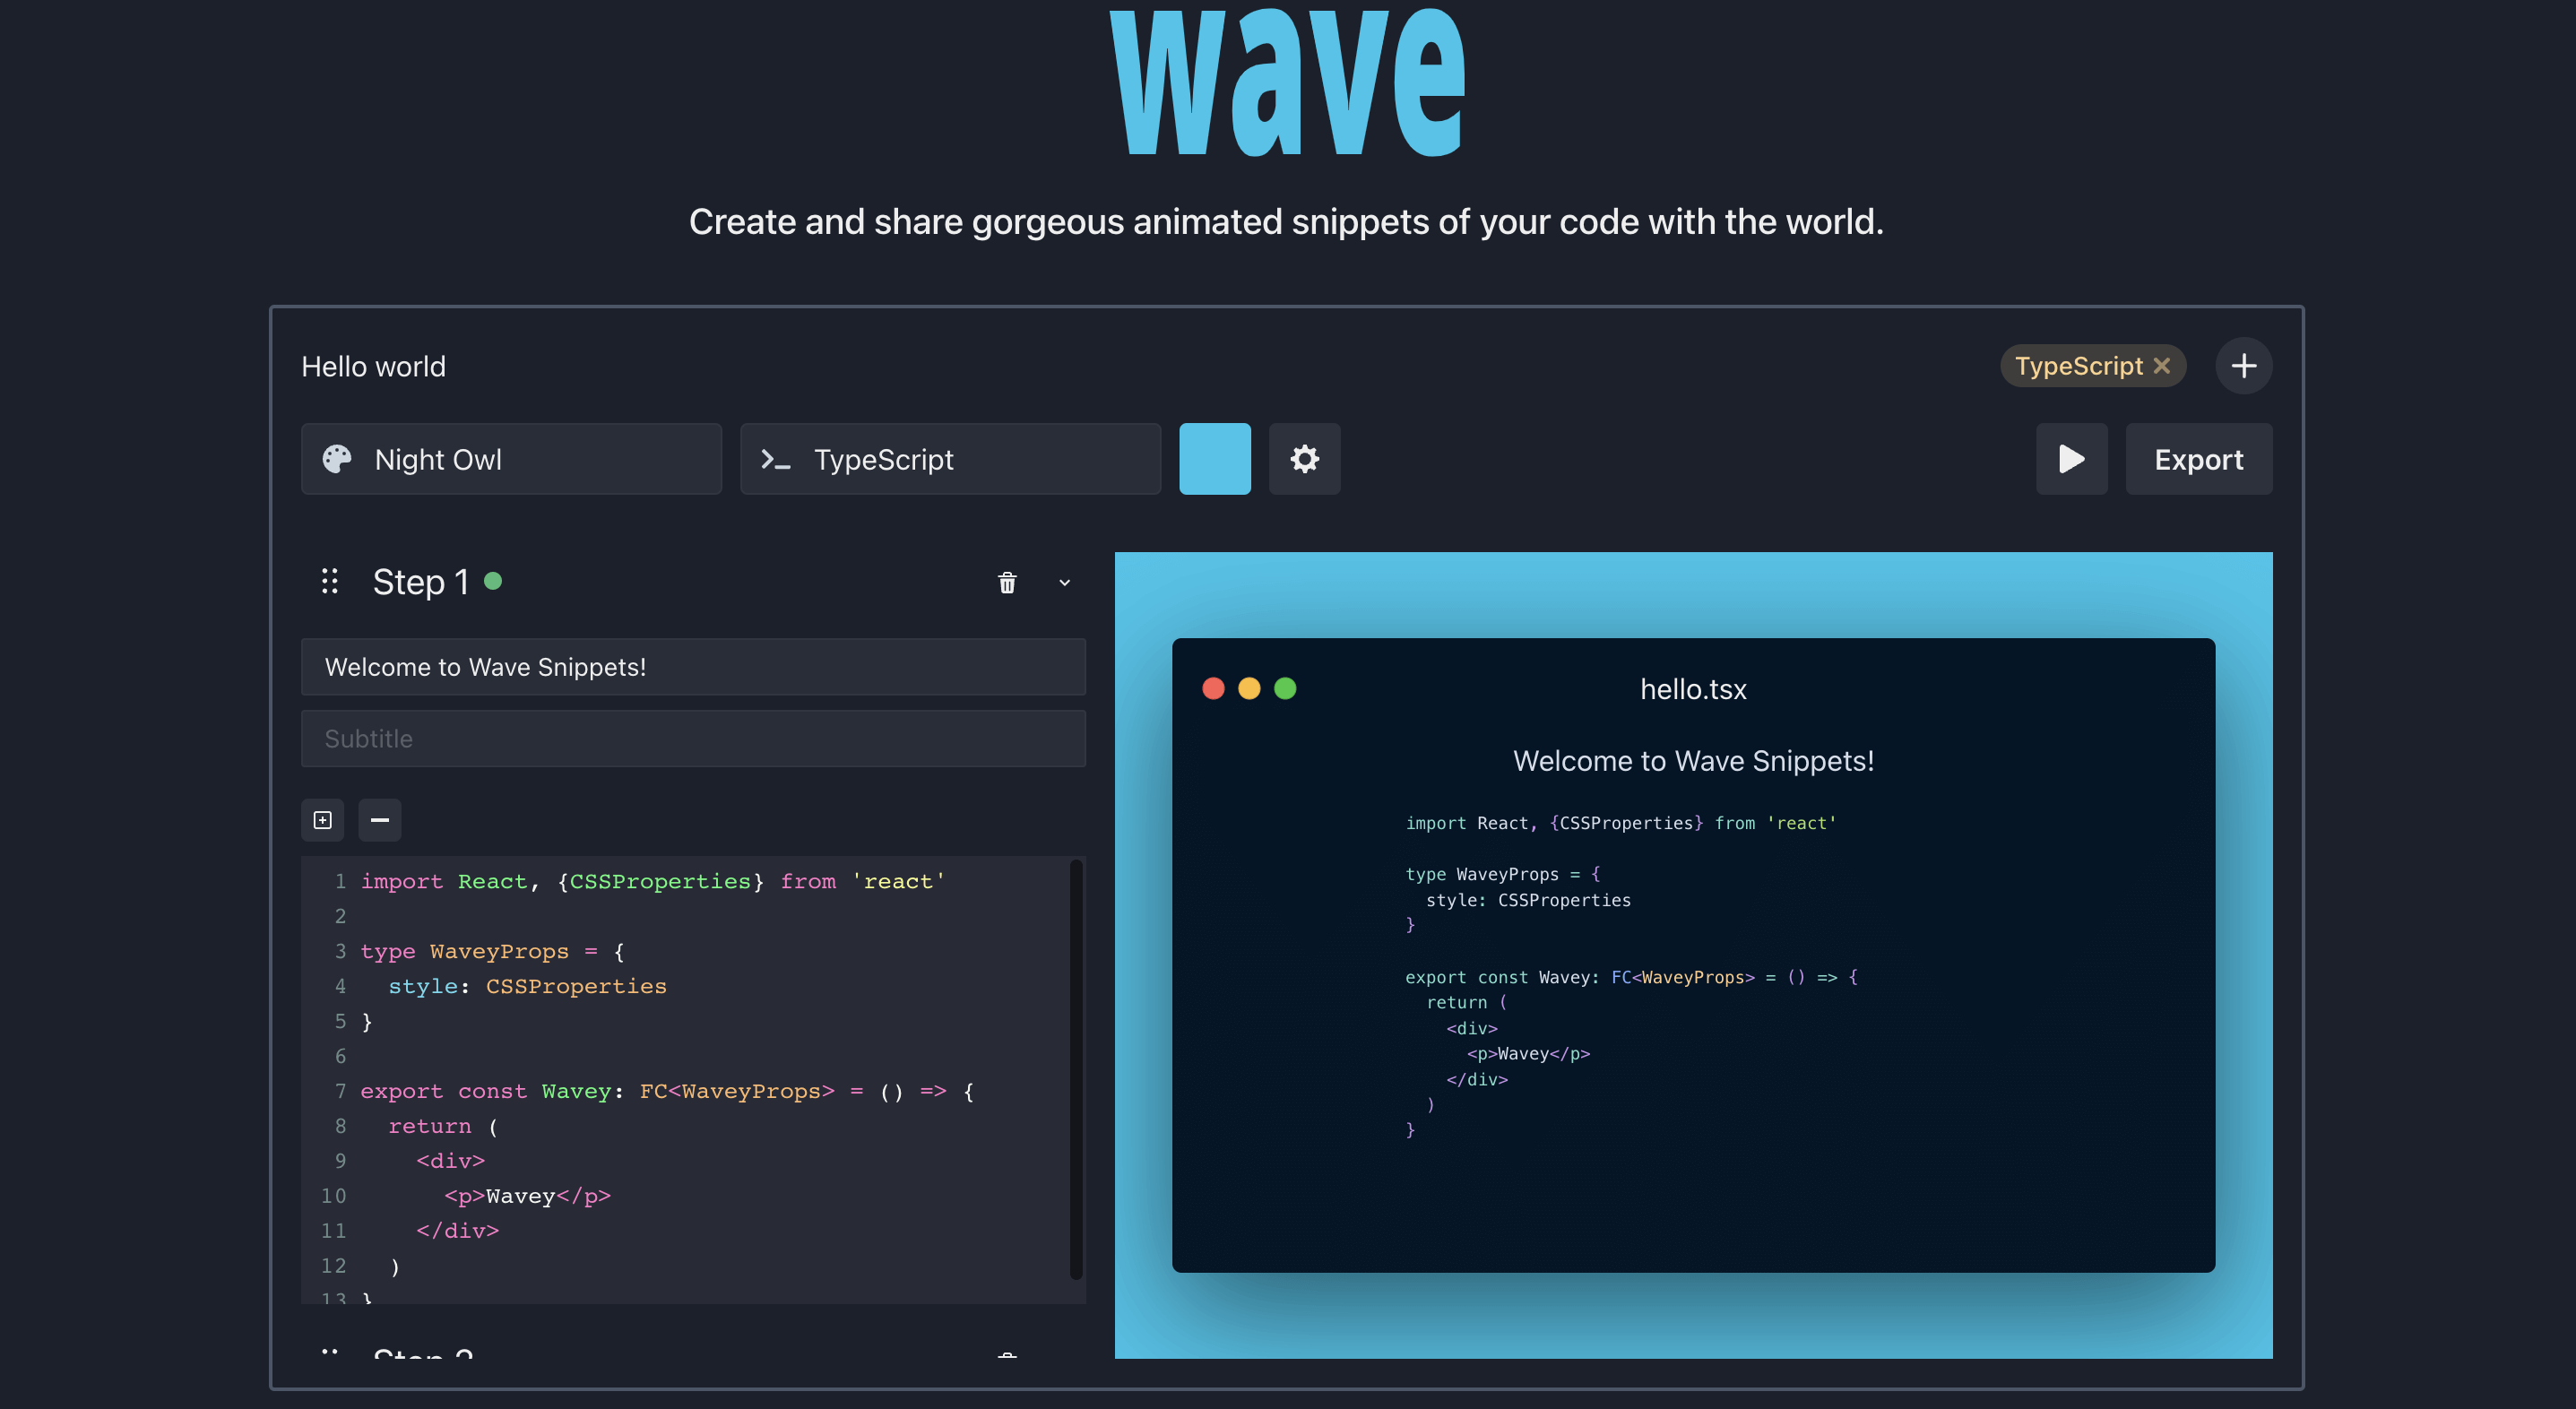
Task: Collapse Step 1 with the chevron
Action: coord(1065,583)
